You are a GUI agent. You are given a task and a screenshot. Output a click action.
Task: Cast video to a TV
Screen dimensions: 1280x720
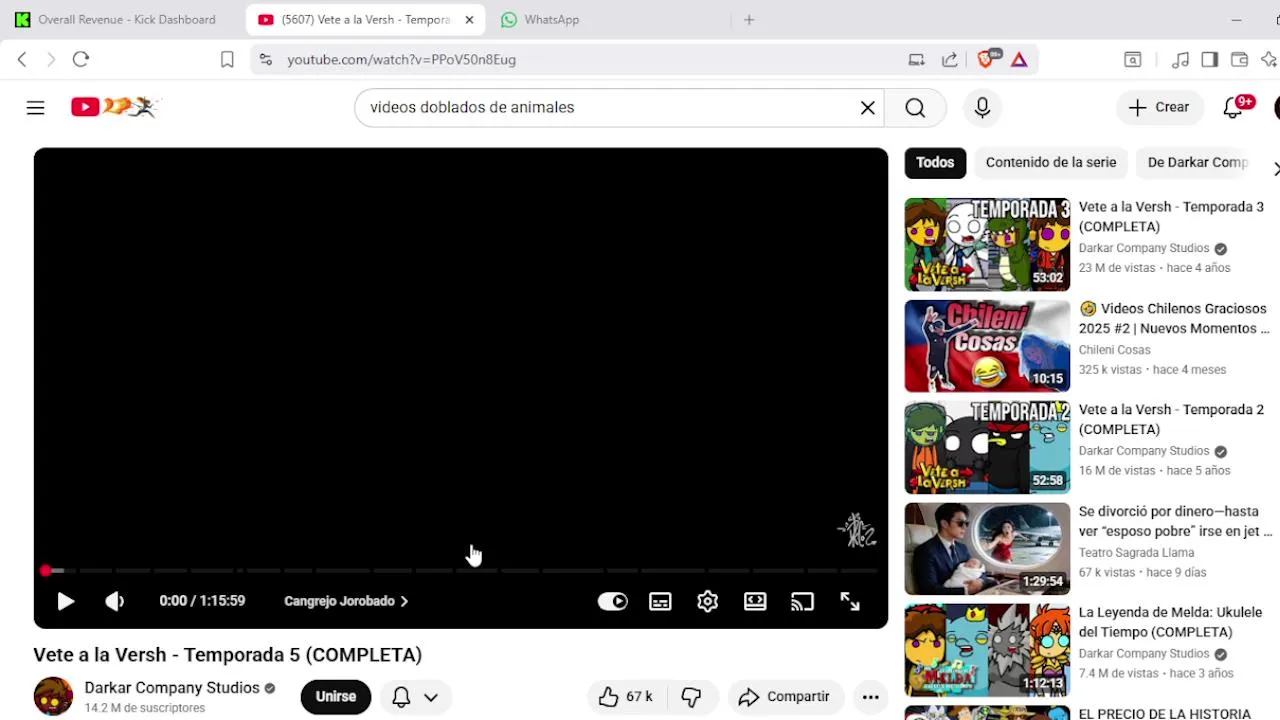pyautogui.click(x=802, y=601)
